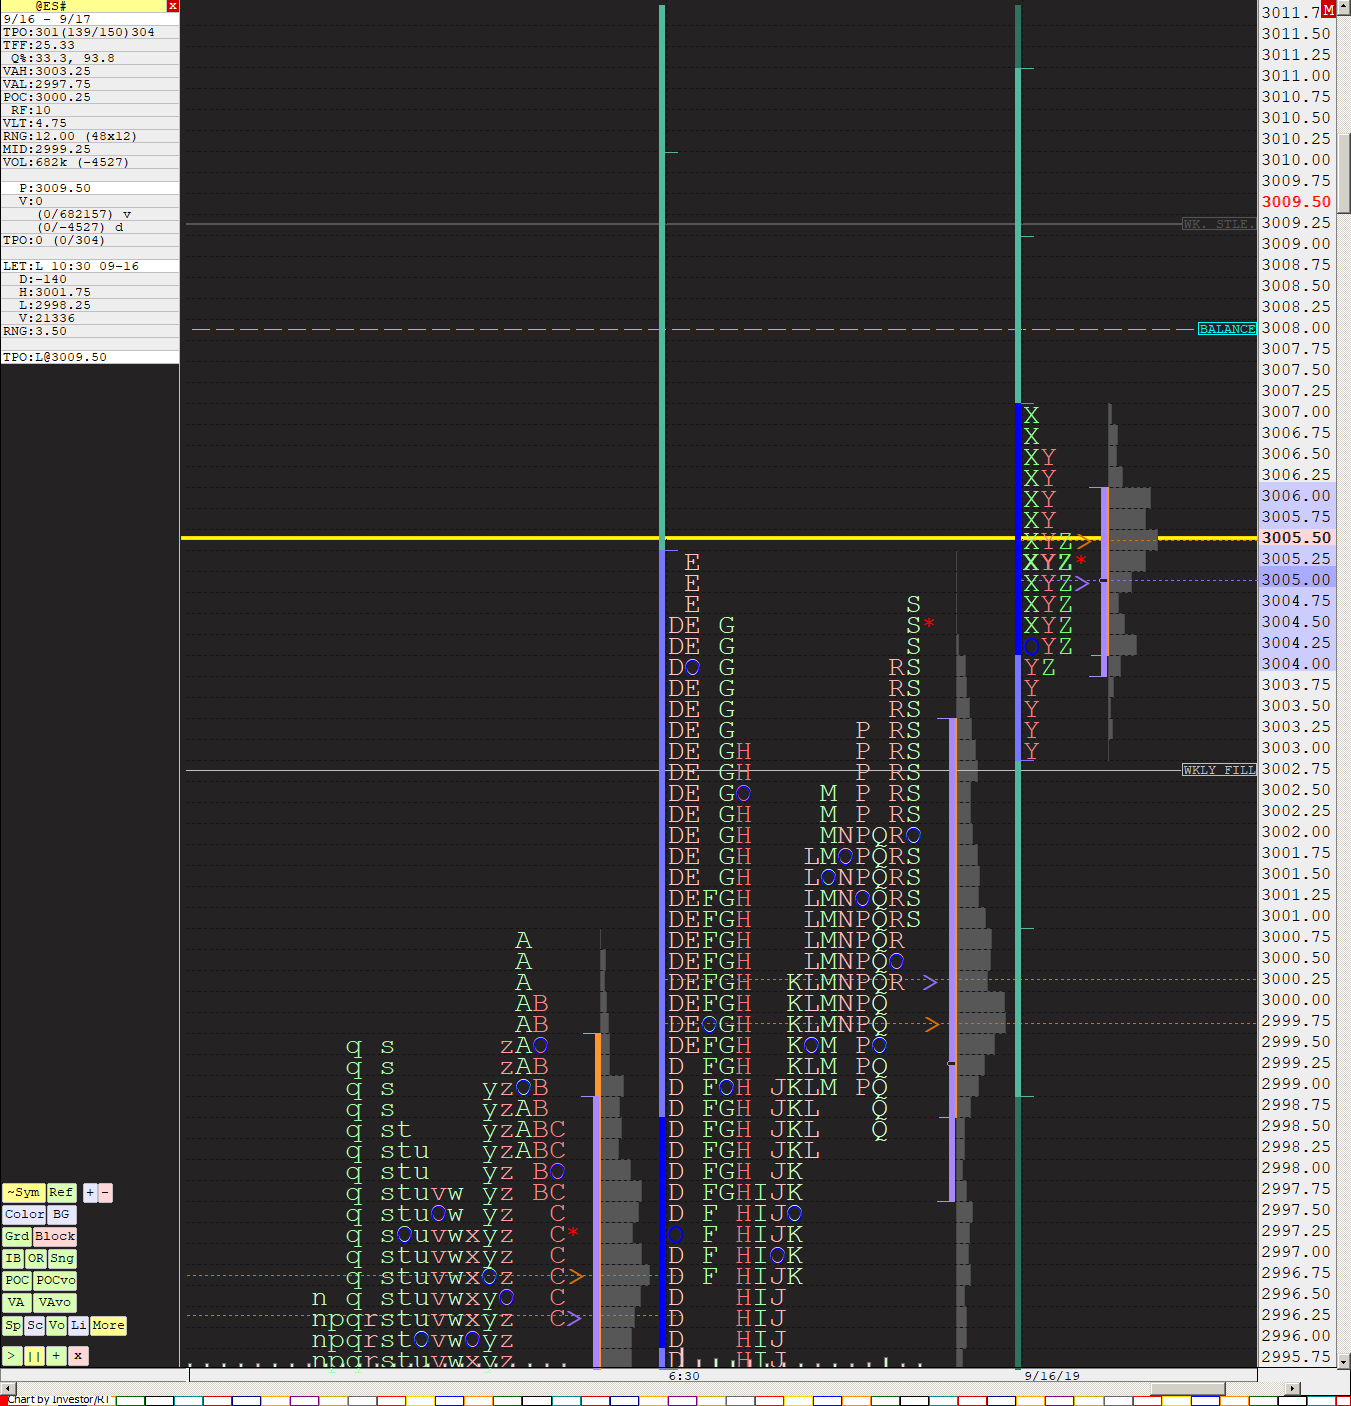The width and height of the screenshot is (1351, 1406).
Task: Click the green + button next to pause
Action: click(x=56, y=1356)
